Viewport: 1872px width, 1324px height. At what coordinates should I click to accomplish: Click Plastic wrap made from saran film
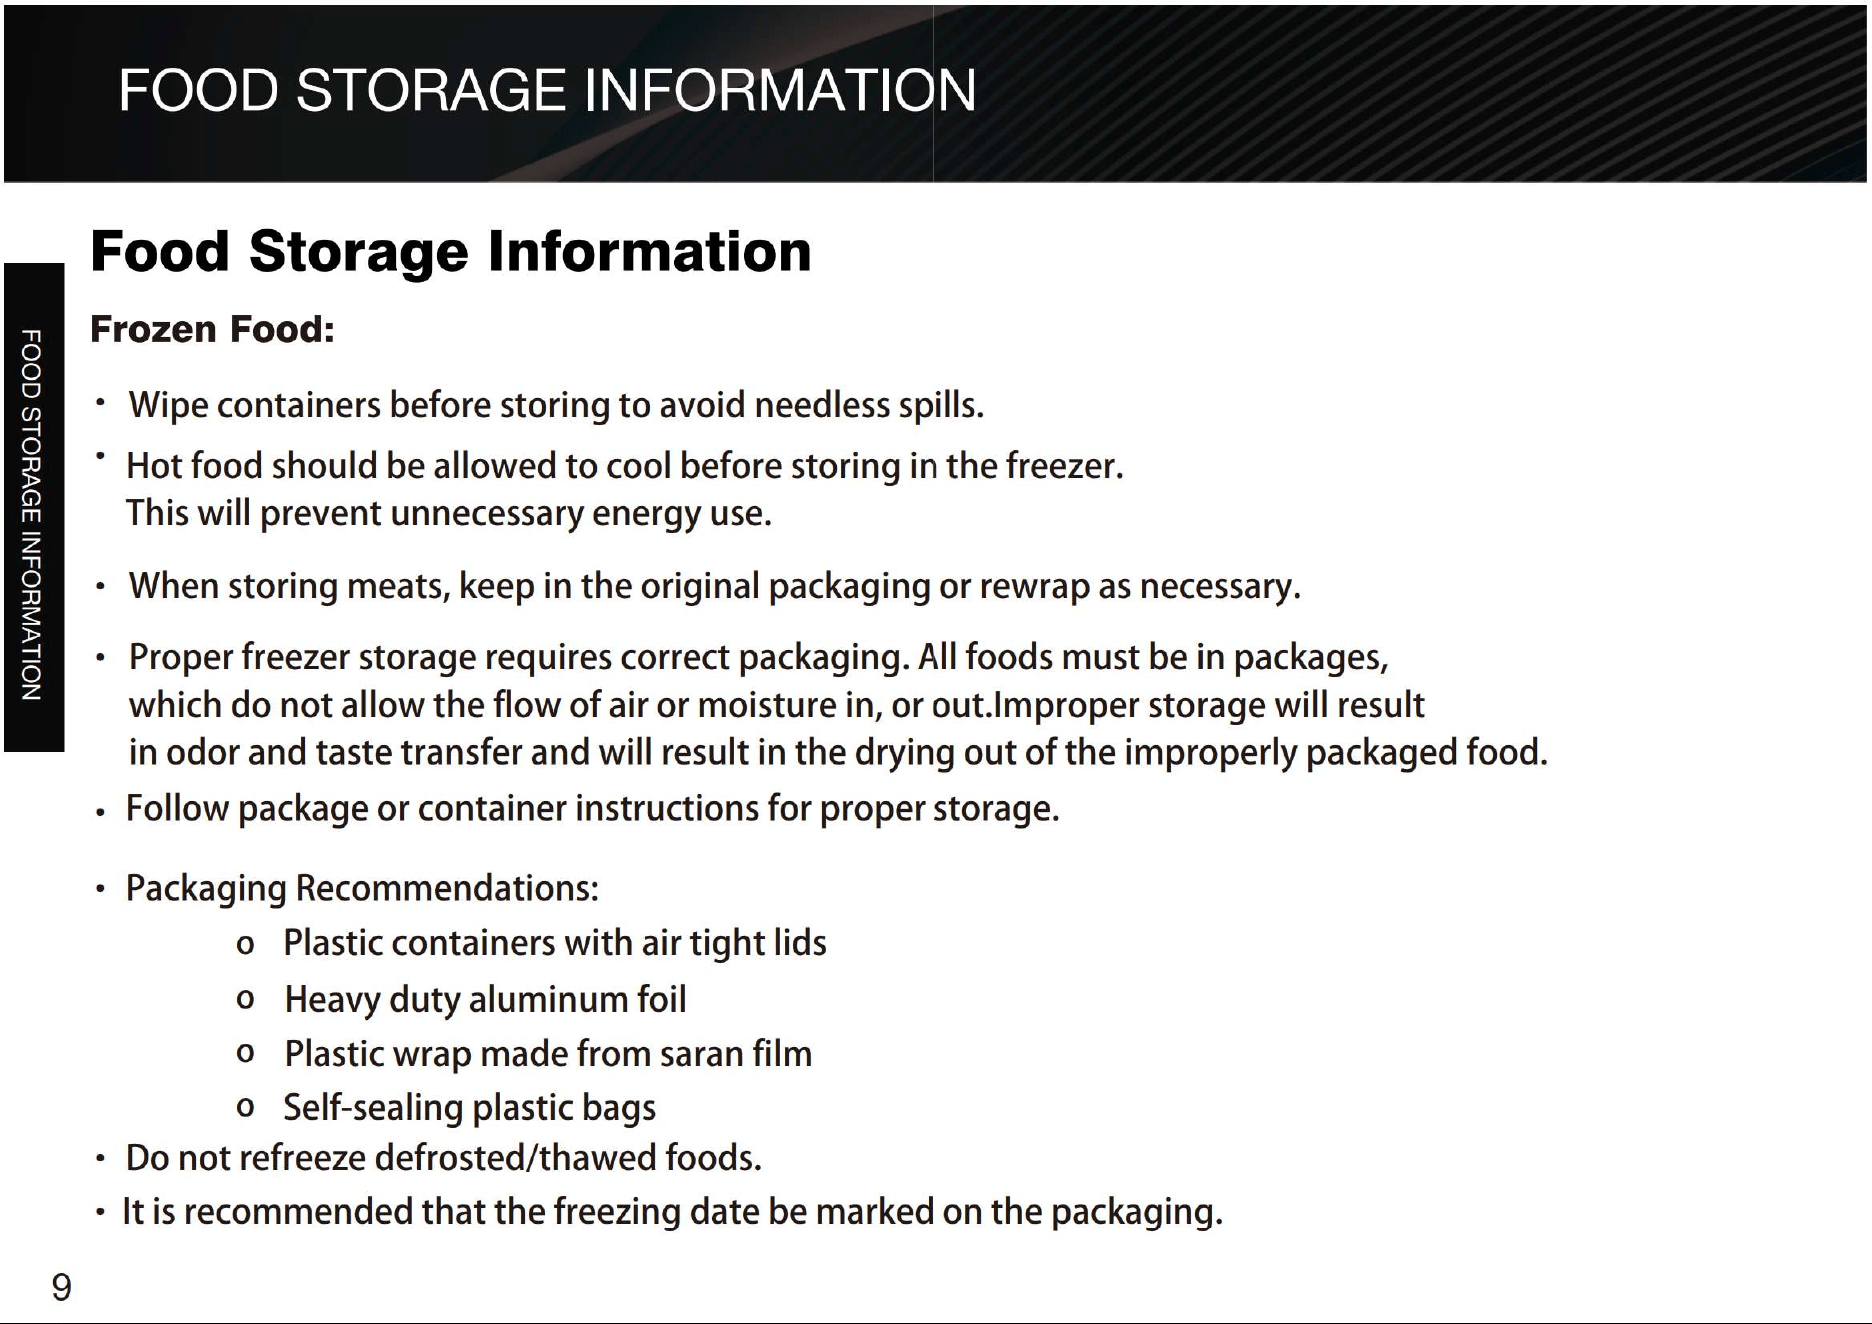548,1054
